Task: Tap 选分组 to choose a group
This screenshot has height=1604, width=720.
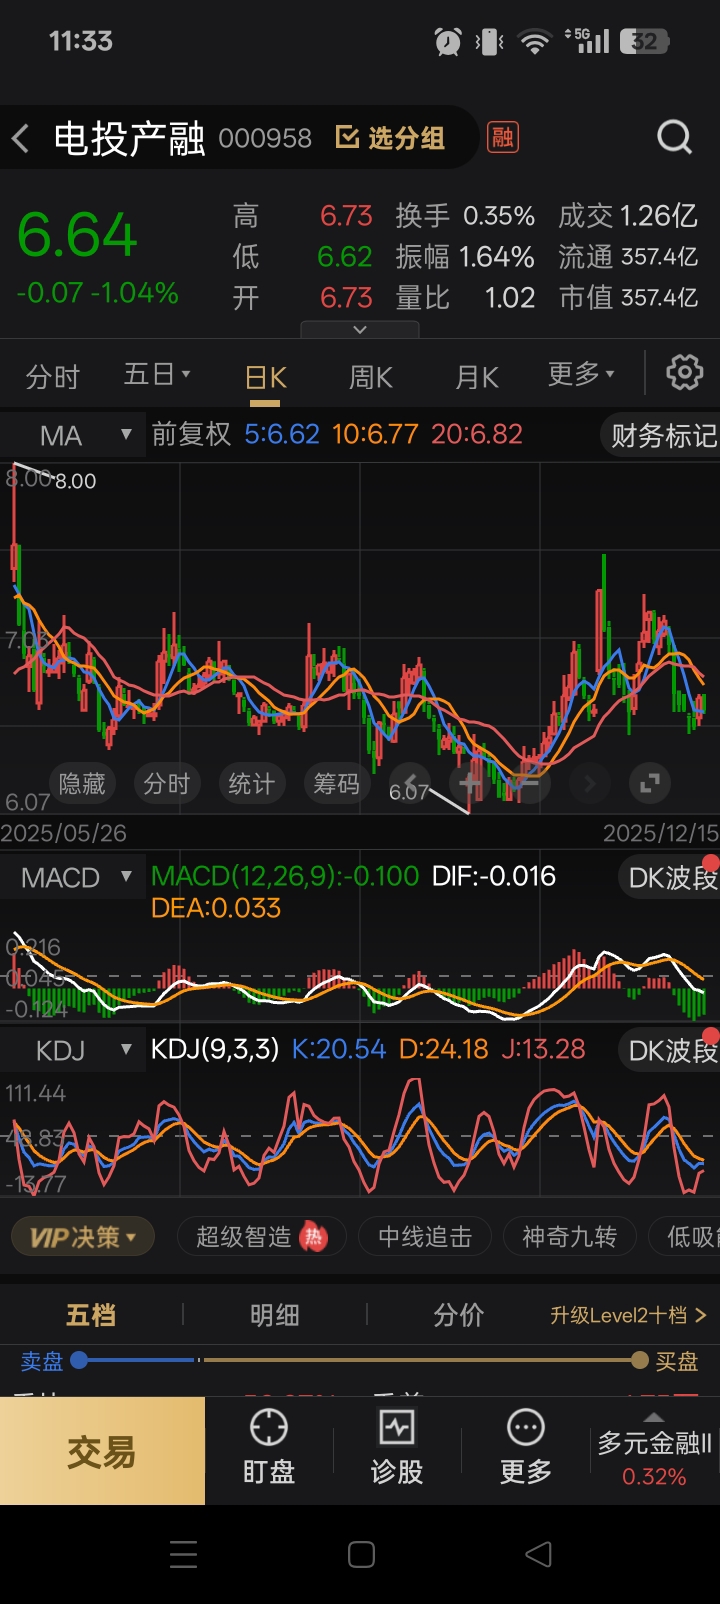Action: (x=391, y=138)
